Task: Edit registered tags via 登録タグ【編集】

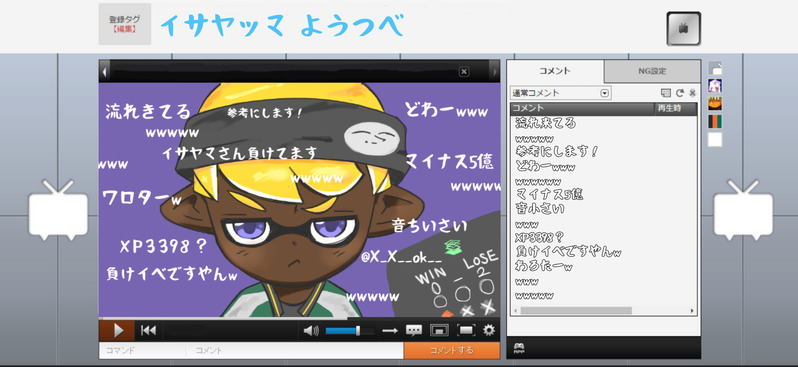Action: pos(125,24)
